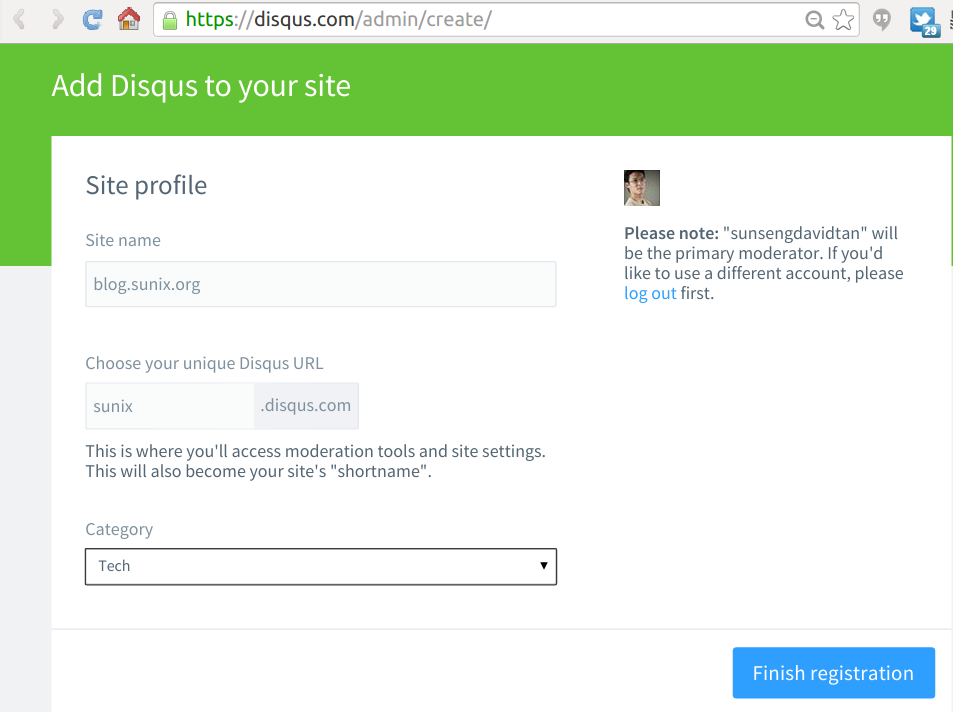953x712 pixels.
Task: Open the Twitter extension icon with badge 29
Action: [x=924, y=21]
